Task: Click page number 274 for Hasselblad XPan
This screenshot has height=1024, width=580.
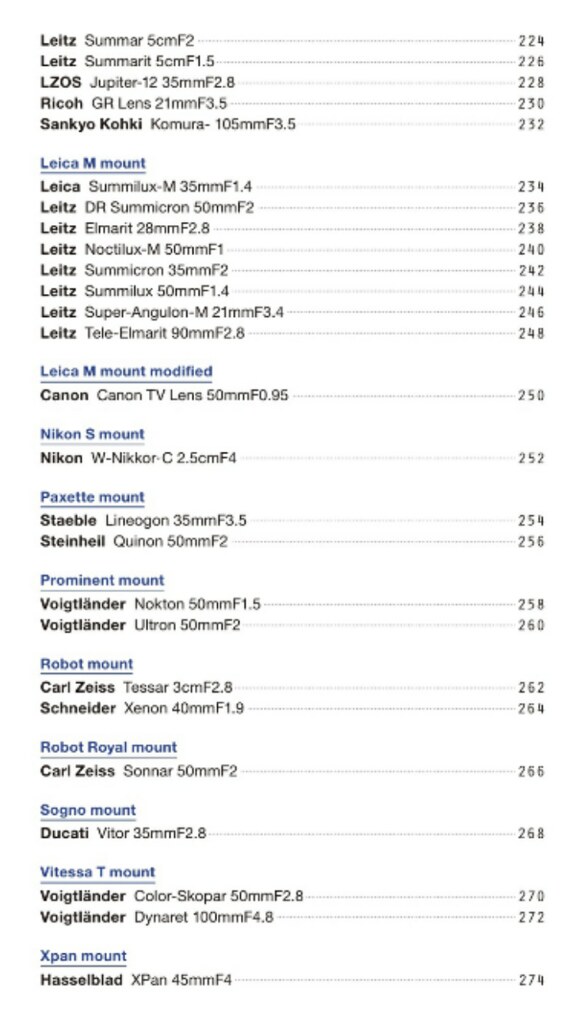Action: [x=532, y=980]
